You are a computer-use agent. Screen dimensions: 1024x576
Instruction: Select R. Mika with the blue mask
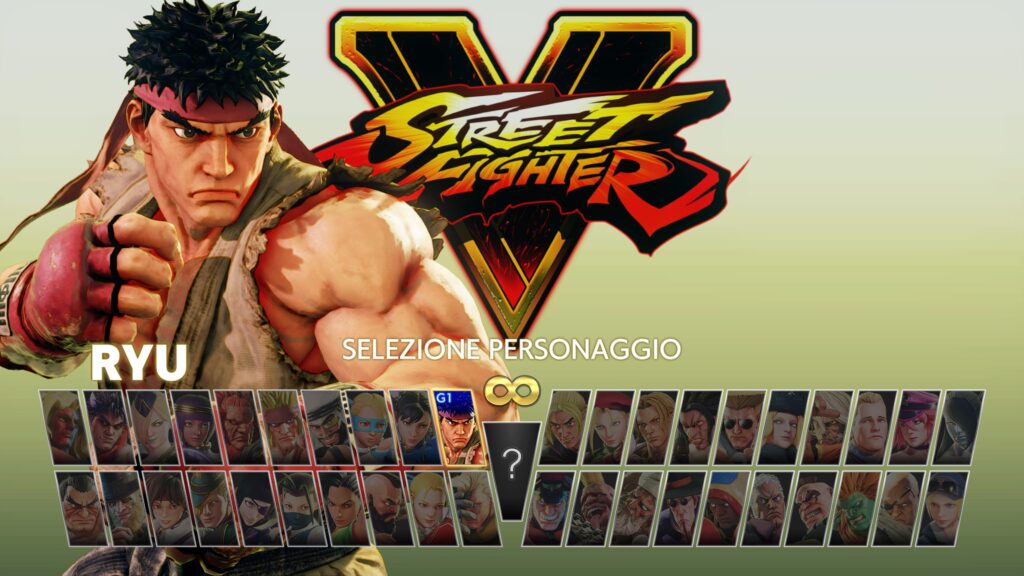(370, 428)
